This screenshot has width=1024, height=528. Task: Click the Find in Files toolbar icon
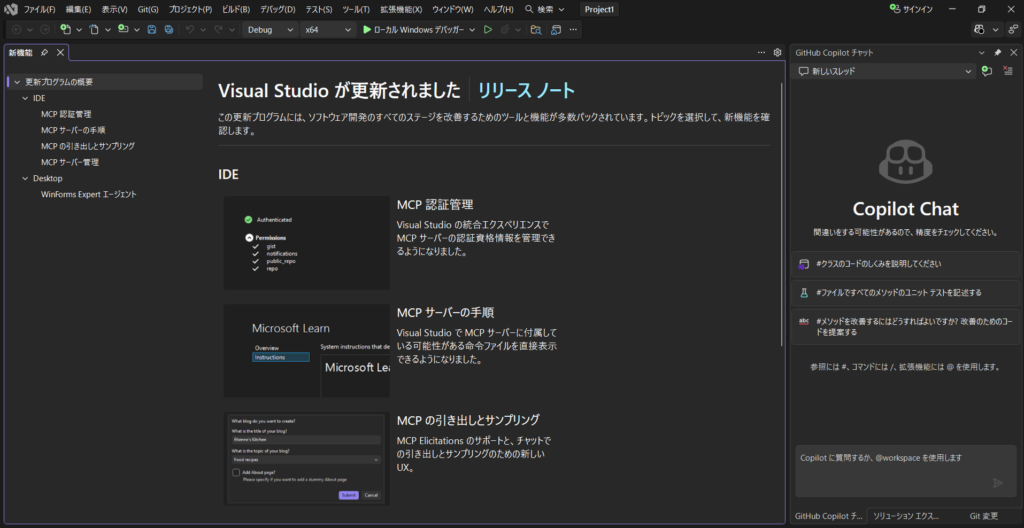coord(536,30)
